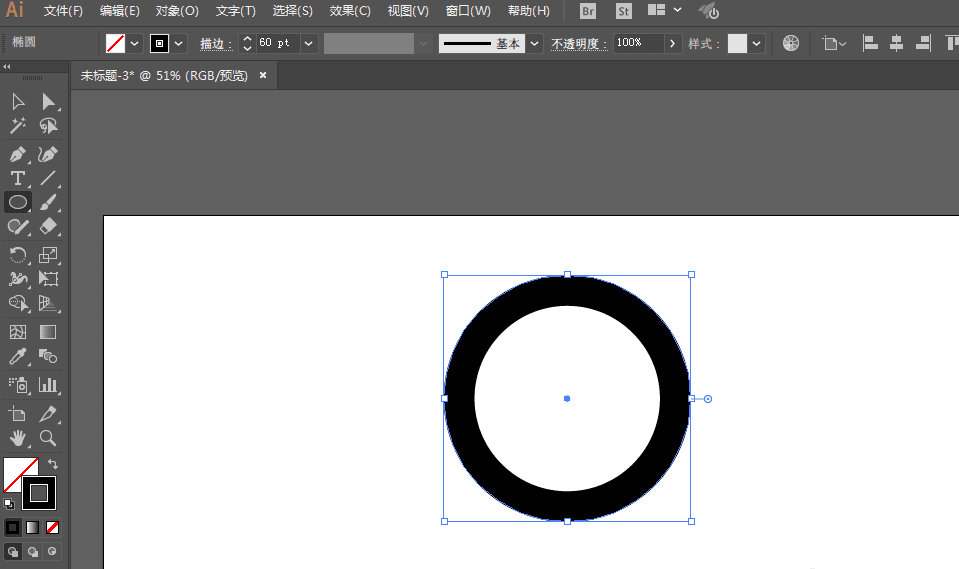Open the 效果(C) menu
Screen dimensions: 959x569
click(350, 11)
